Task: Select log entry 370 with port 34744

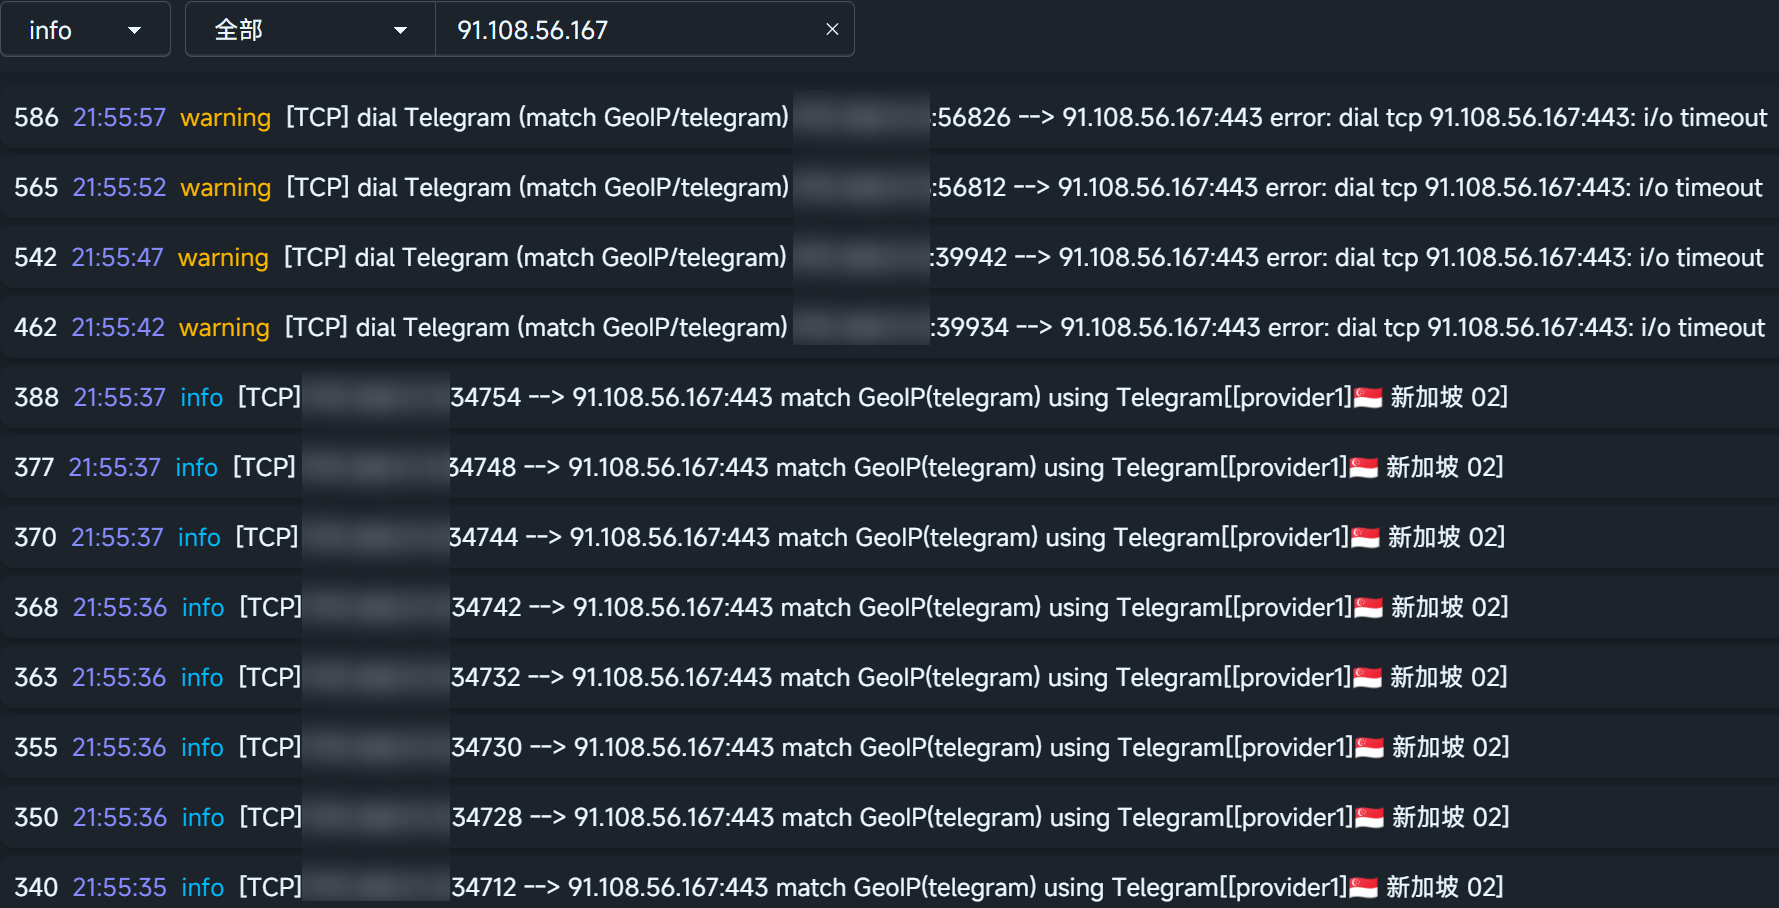Action: click(x=889, y=537)
